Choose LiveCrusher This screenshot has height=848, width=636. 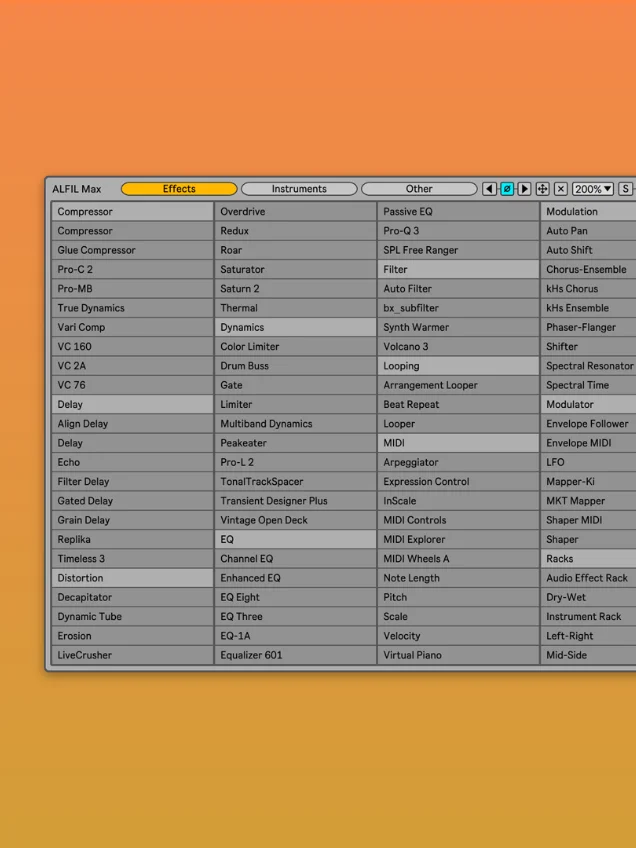(x=132, y=655)
